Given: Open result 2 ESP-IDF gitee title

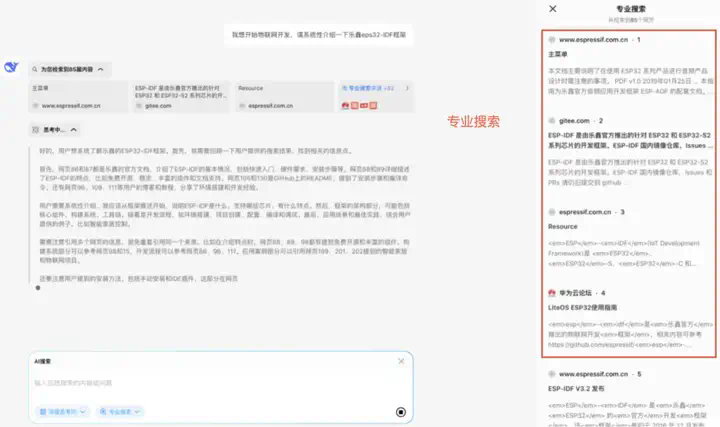Looking at the screenshot, I should pyautogui.click(x=630, y=140).
